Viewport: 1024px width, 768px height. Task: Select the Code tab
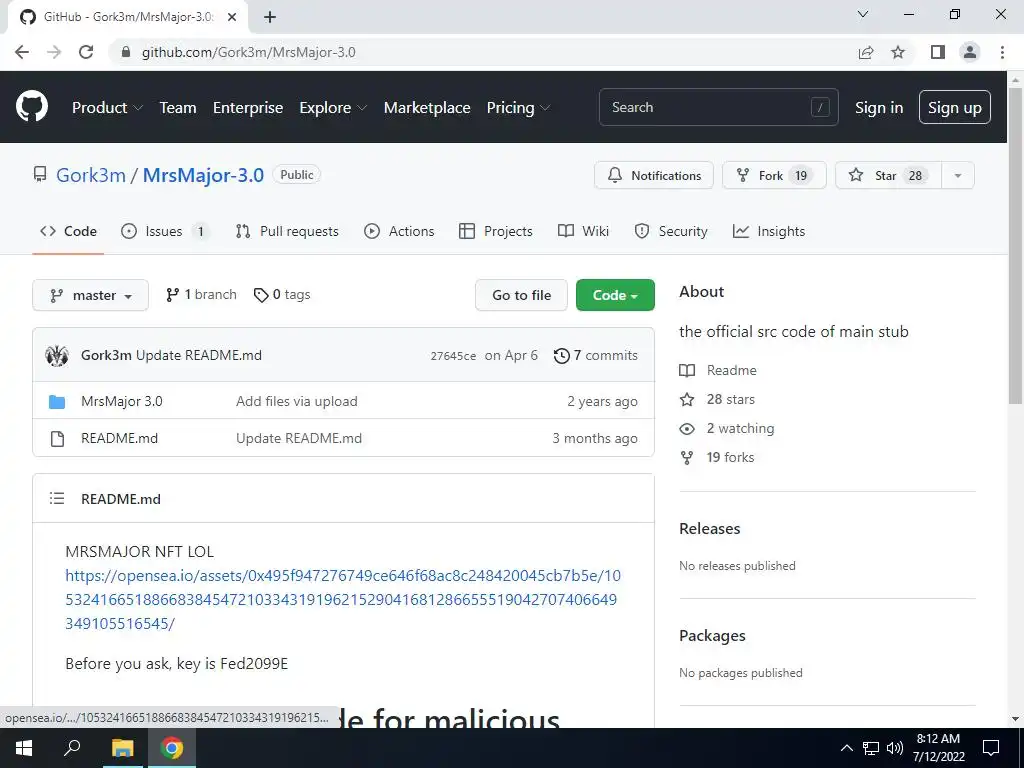click(68, 231)
